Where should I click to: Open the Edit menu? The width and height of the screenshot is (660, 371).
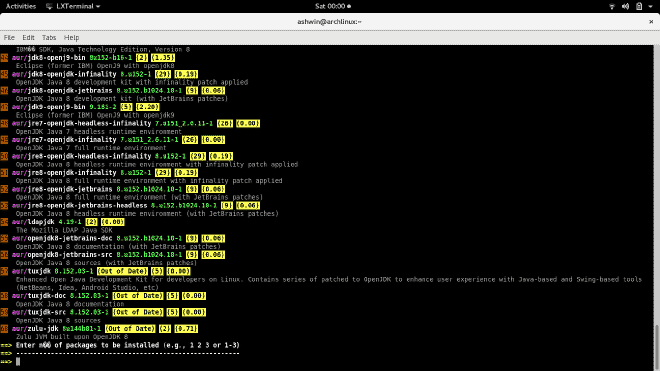(x=28, y=37)
